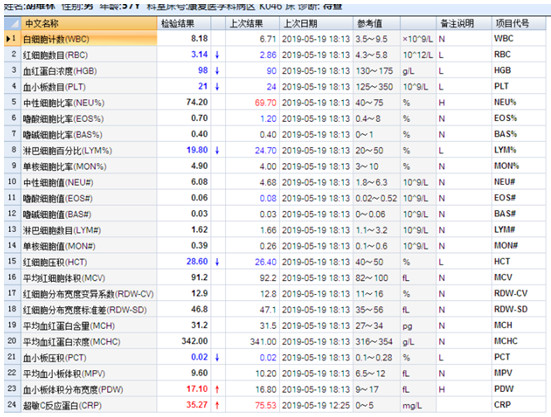Click the select-all corner cell of grid
The image size is (551, 417).
pyautogui.click(x=12, y=24)
